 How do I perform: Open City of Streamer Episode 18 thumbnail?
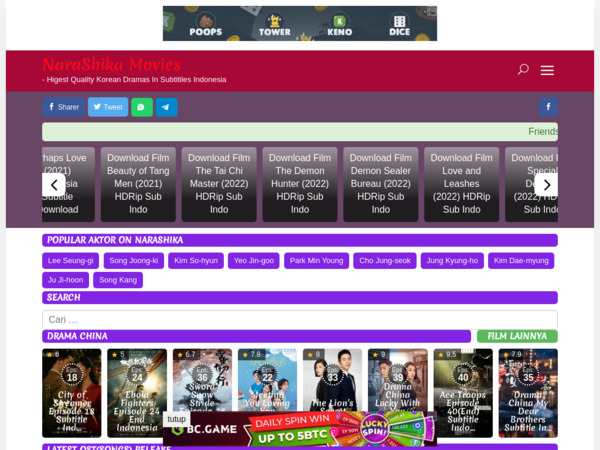(72, 393)
